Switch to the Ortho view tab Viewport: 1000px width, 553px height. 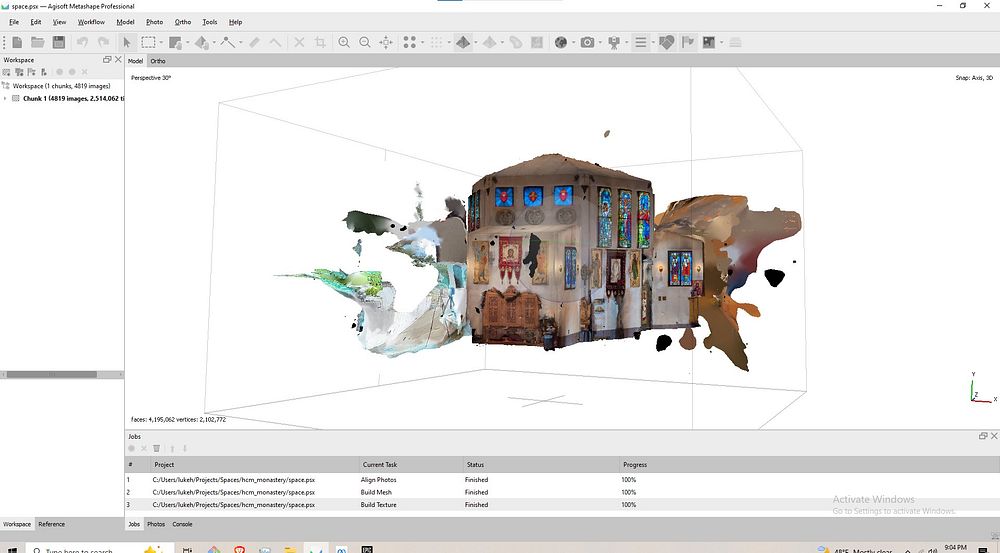click(158, 61)
